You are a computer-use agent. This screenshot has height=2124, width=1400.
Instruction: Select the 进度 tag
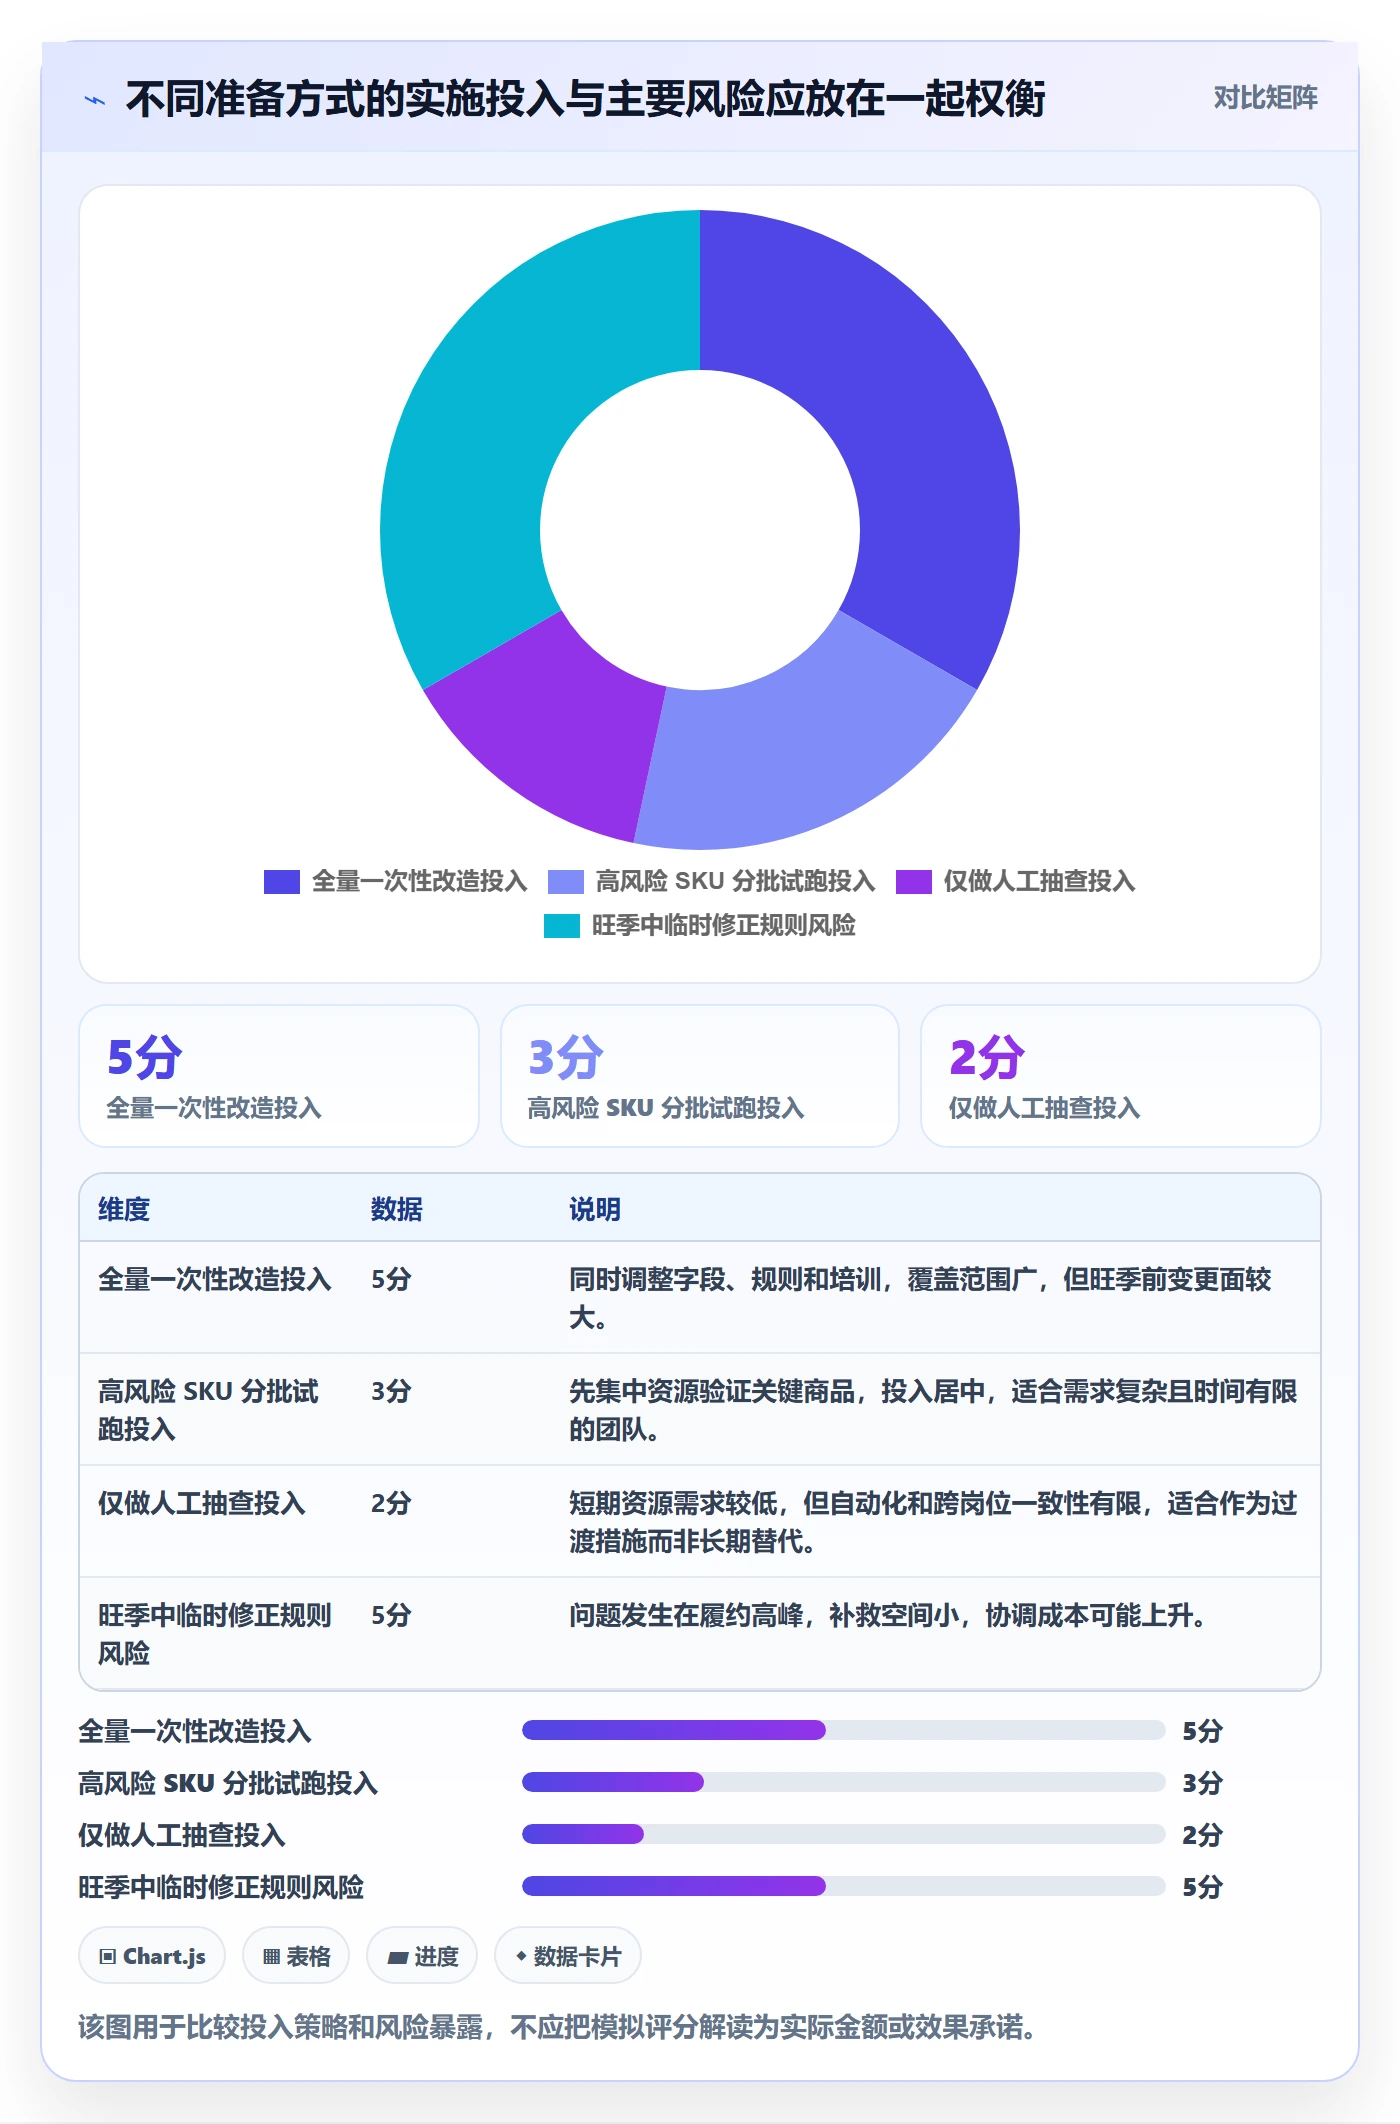(x=422, y=1955)
